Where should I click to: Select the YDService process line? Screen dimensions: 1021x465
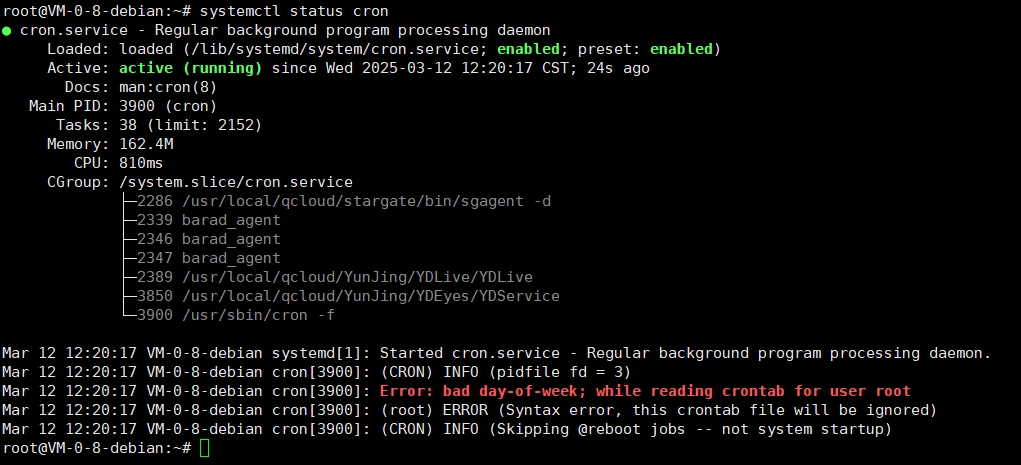coord(348,296)
